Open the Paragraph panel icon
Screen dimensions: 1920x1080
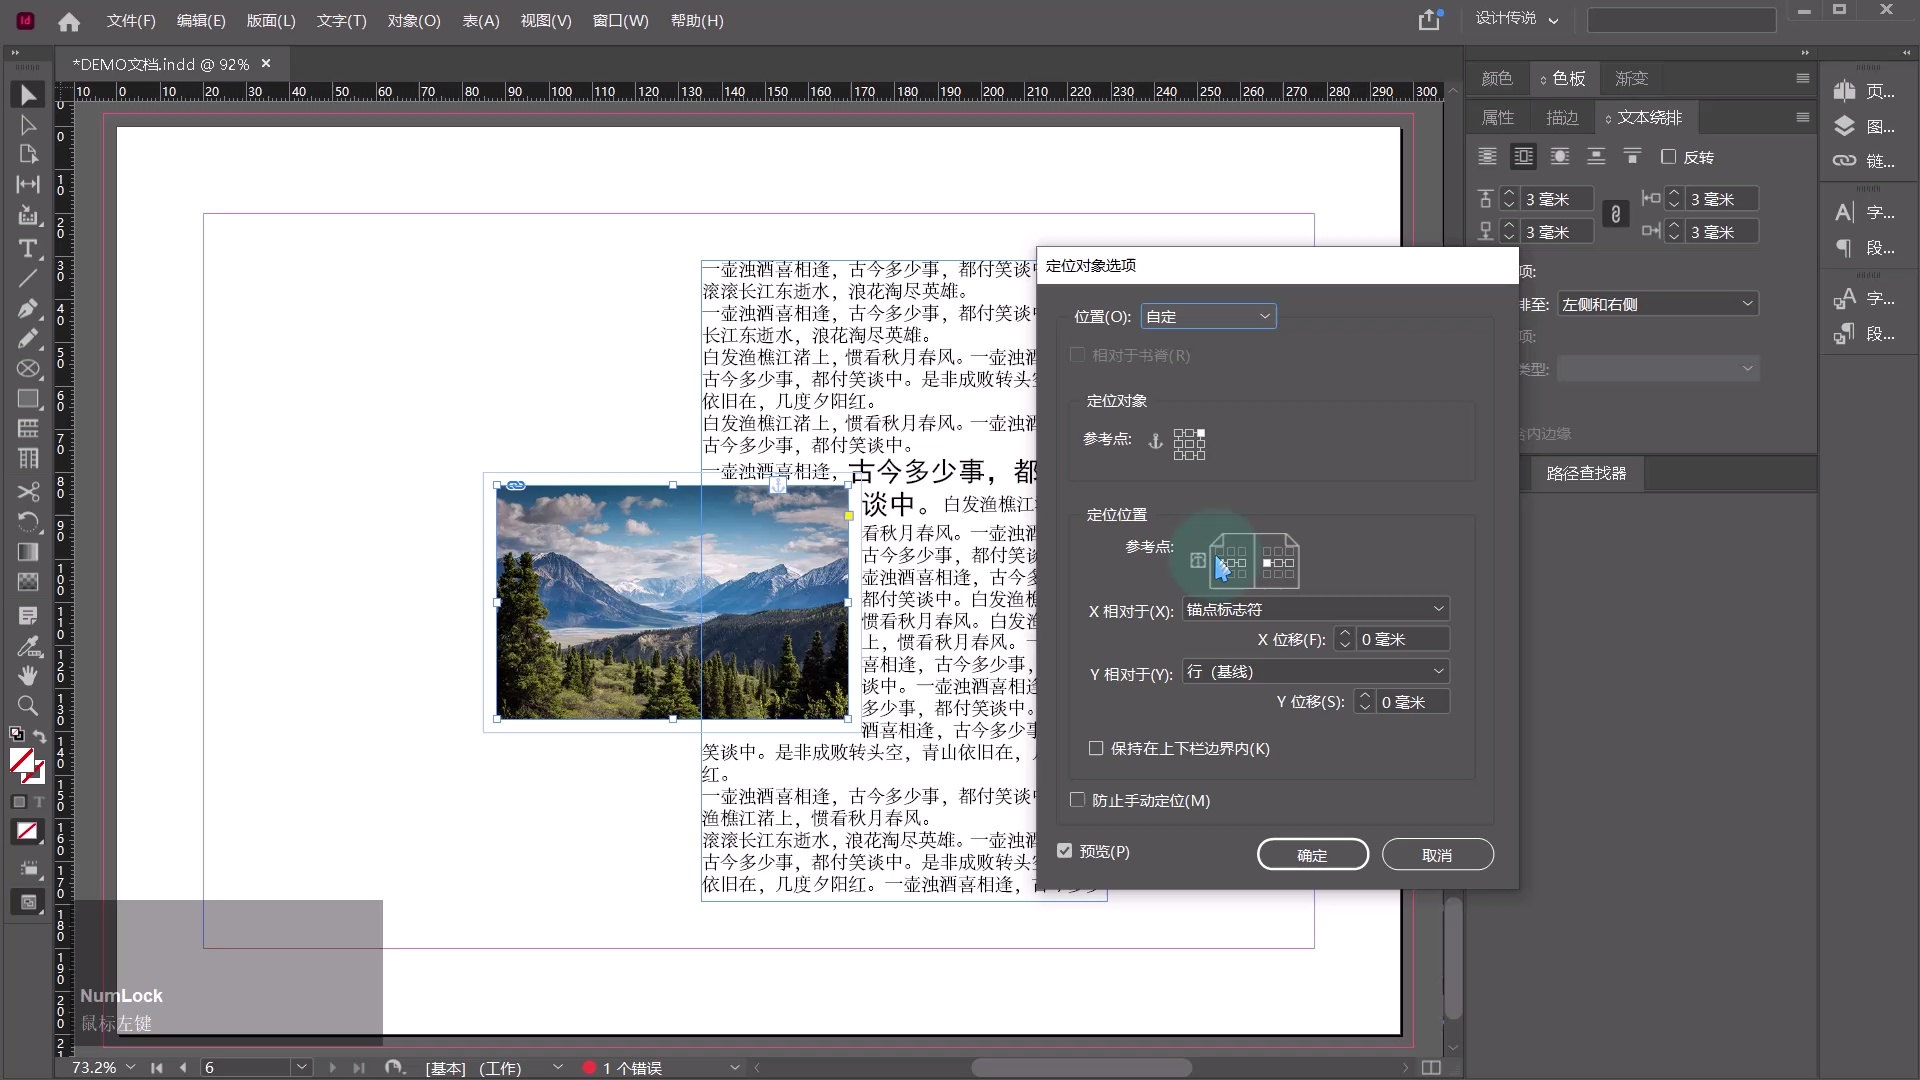pos(1845,248)
